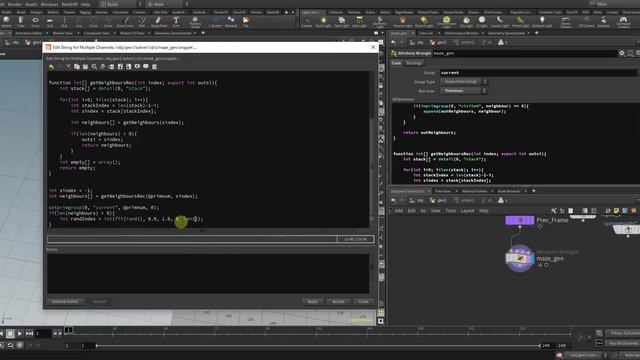This screenshot has width=640, height=360.
Task: Click the find magnifier in string editor toolbar
Action: (94, 67)
